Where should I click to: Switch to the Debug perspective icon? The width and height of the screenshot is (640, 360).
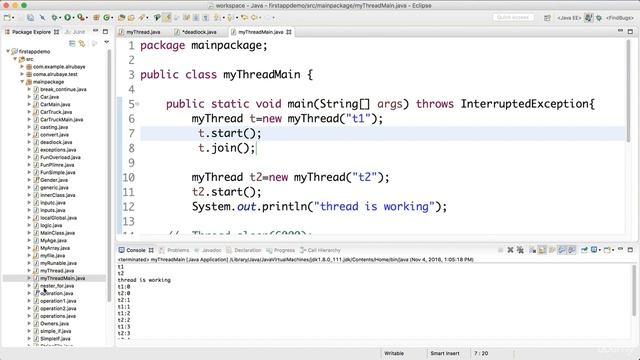pos(599,18)
